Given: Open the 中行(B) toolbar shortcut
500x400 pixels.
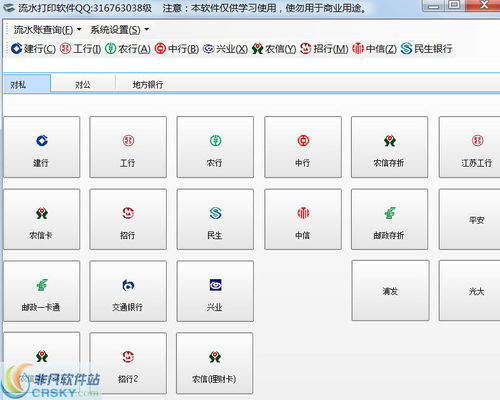Looking at the screenshot, I should (177, 49).
